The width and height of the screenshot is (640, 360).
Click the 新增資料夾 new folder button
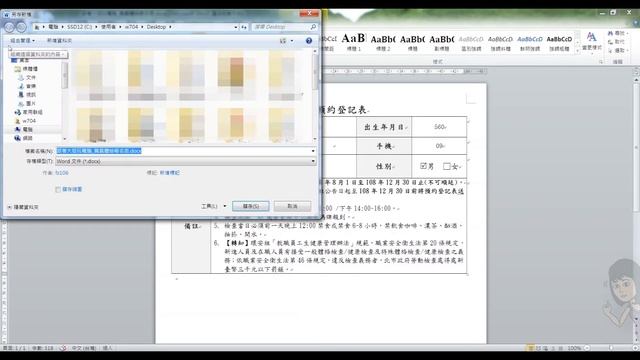pos(59,40)
